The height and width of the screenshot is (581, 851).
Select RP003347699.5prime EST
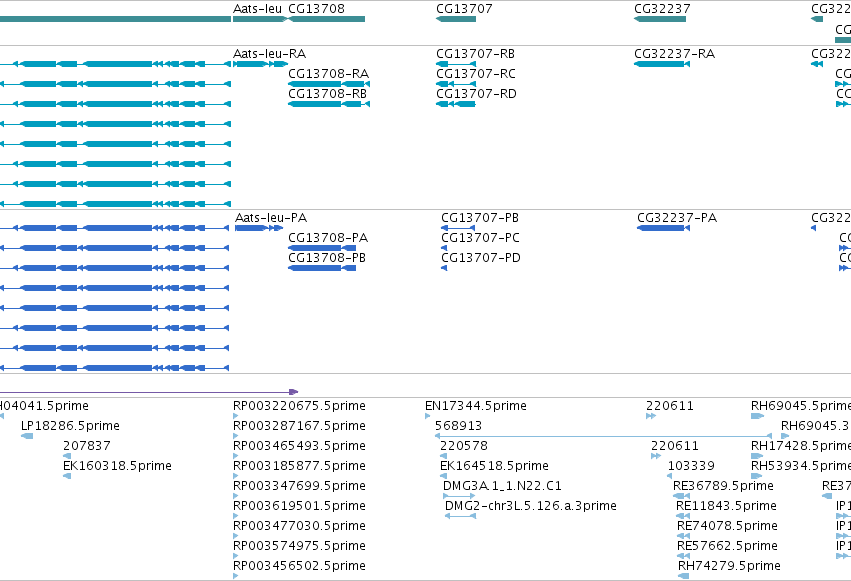click(299, 486)
